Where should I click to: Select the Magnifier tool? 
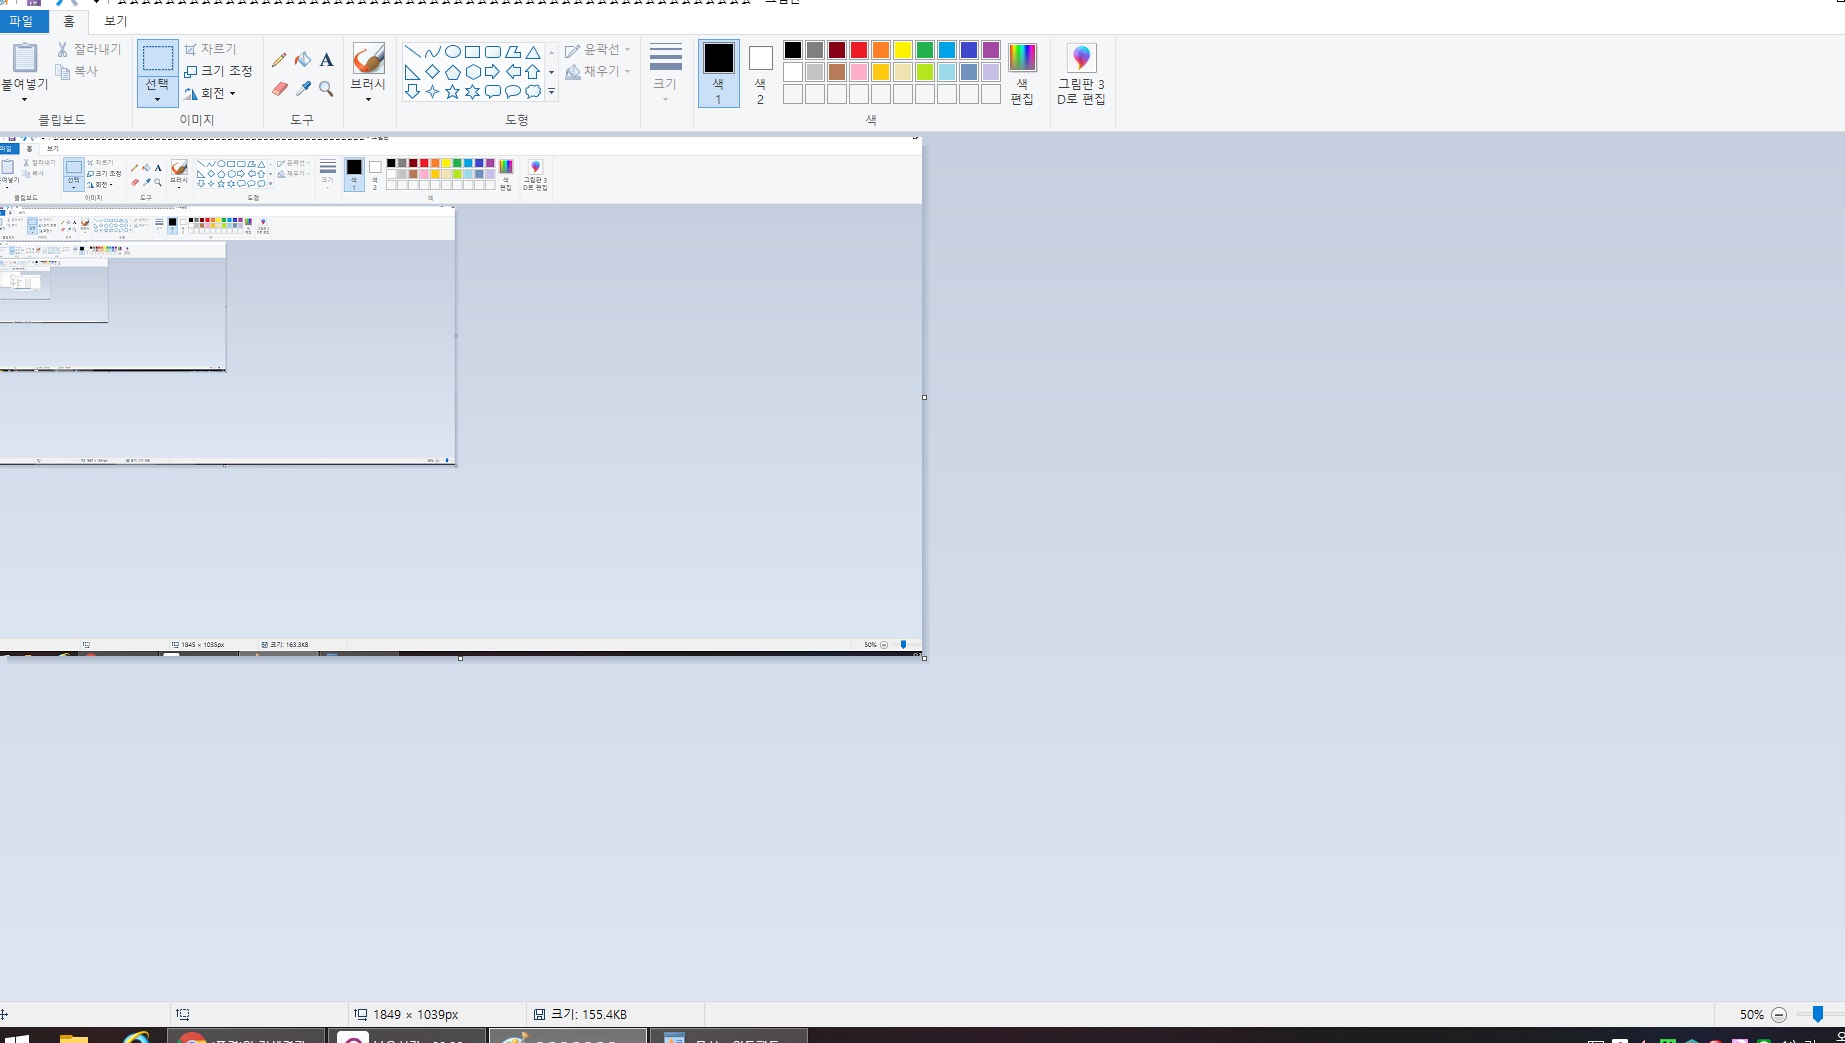coord(326,89)
